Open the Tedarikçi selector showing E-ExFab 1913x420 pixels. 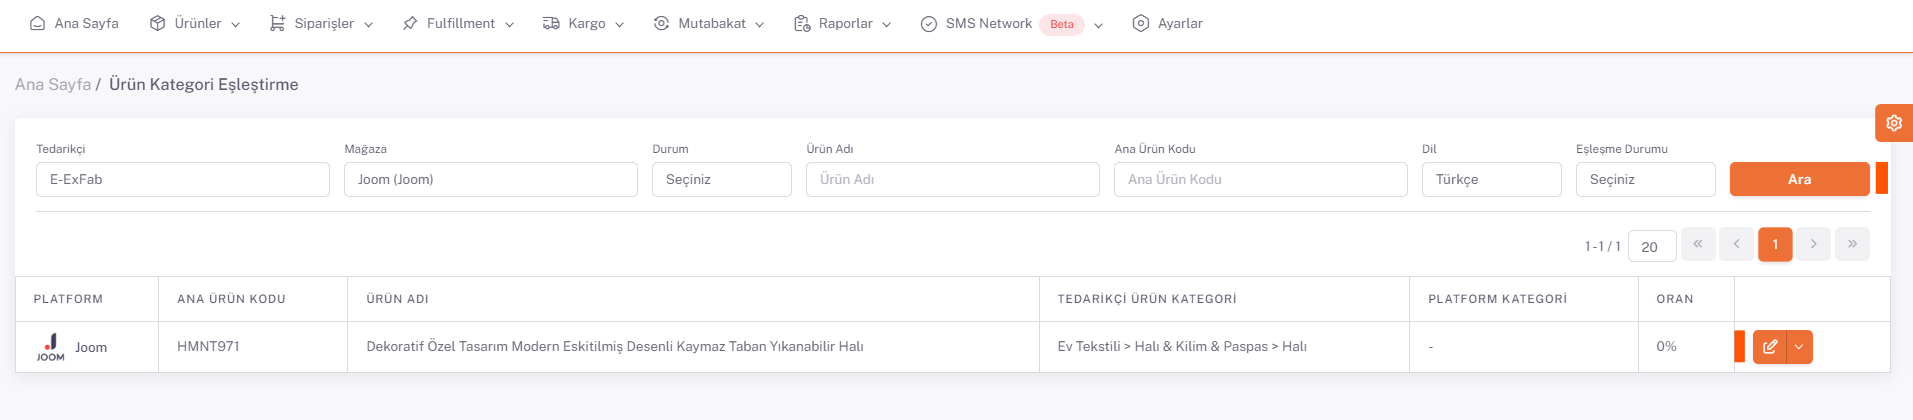(183, 179)
